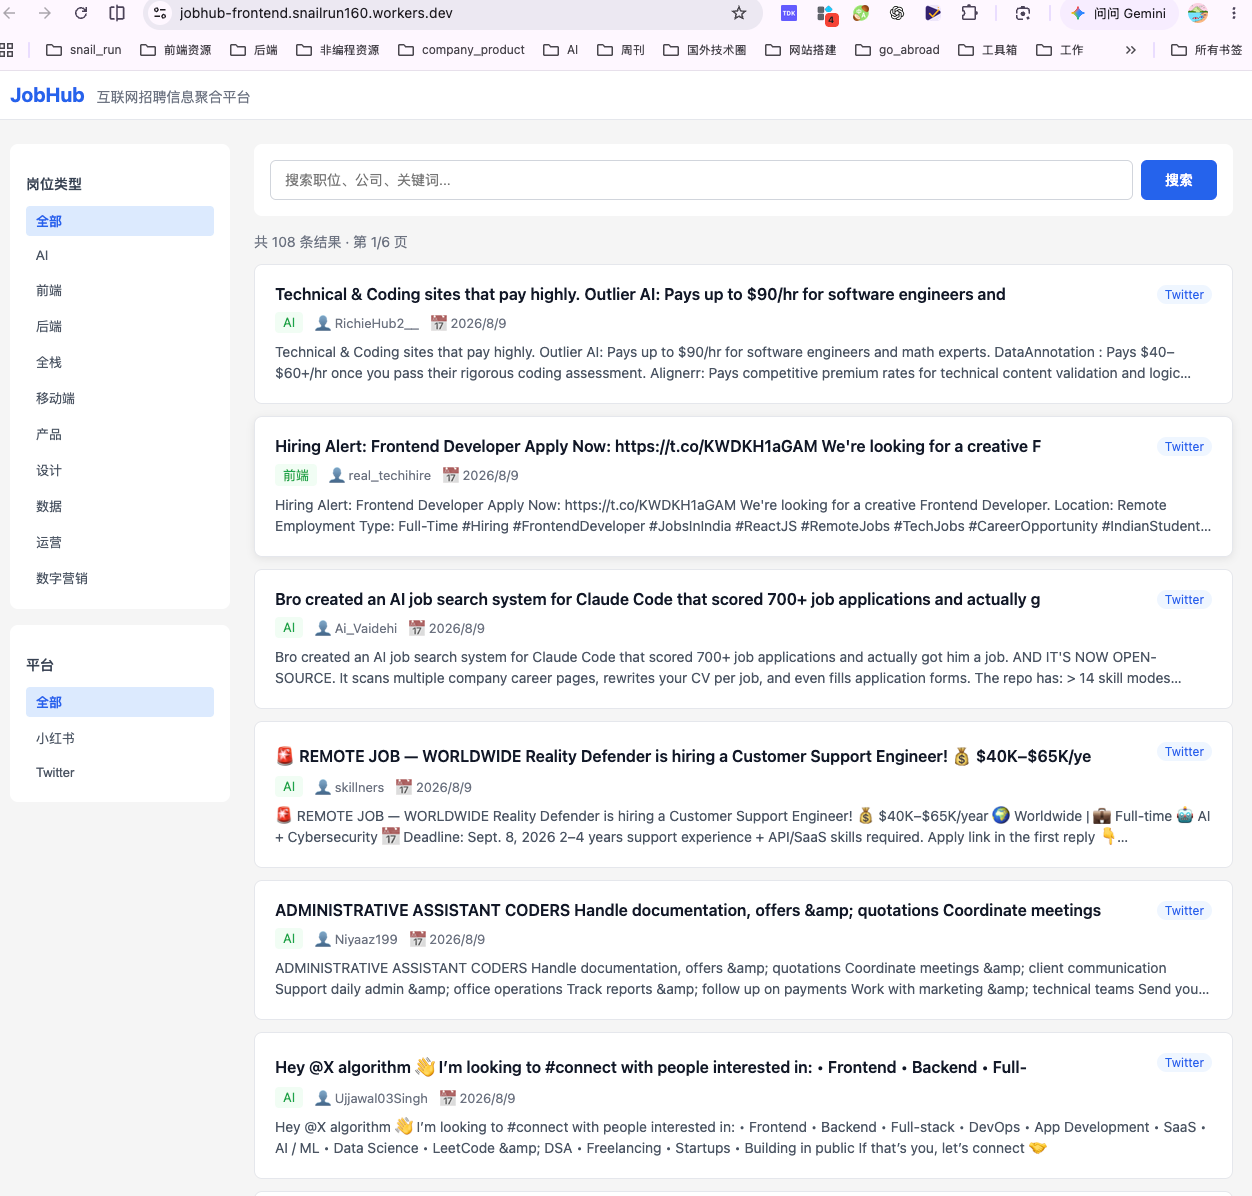Click author real_techihire

[x=380, y=475]
